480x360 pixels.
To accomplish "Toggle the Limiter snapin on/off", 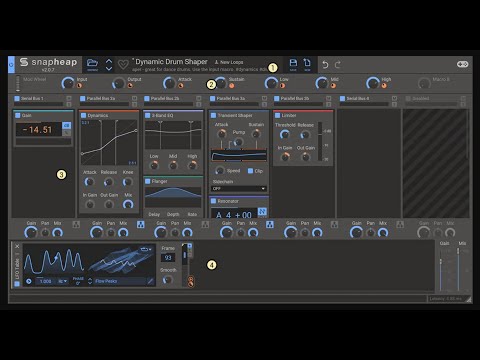I will pos(278,115).
